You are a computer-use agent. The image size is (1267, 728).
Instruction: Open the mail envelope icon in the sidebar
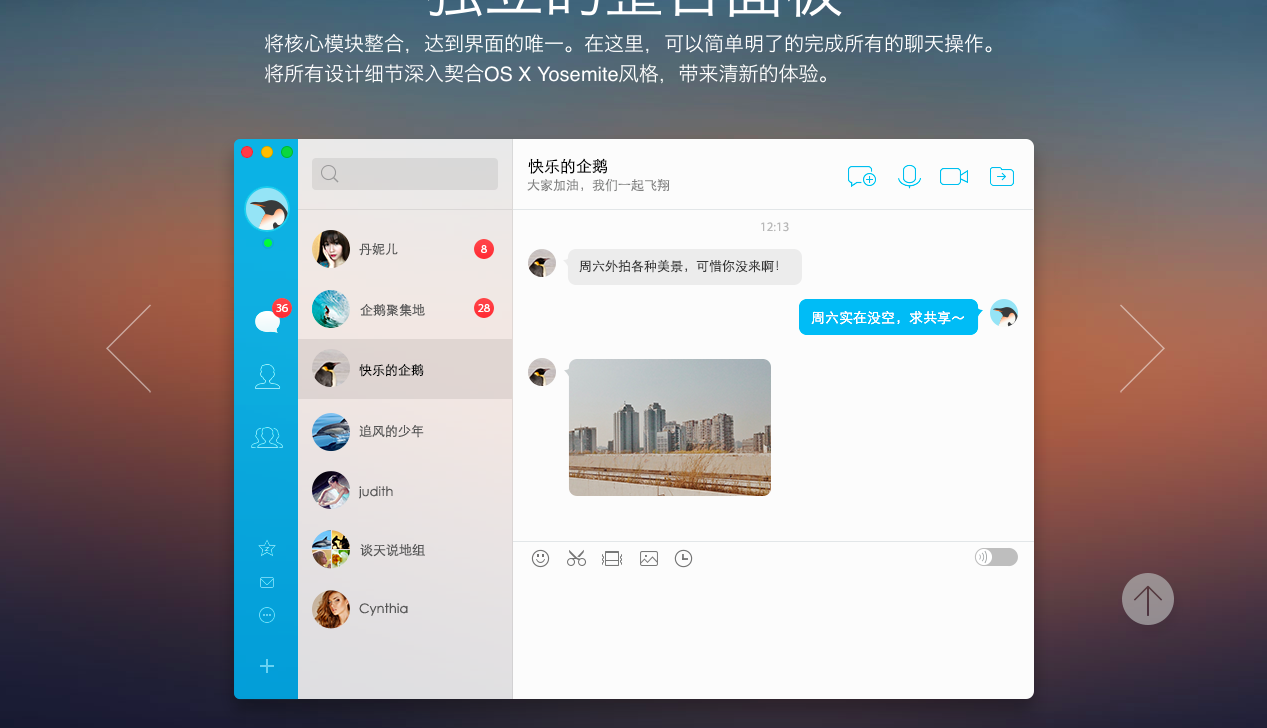pos(266,581)
